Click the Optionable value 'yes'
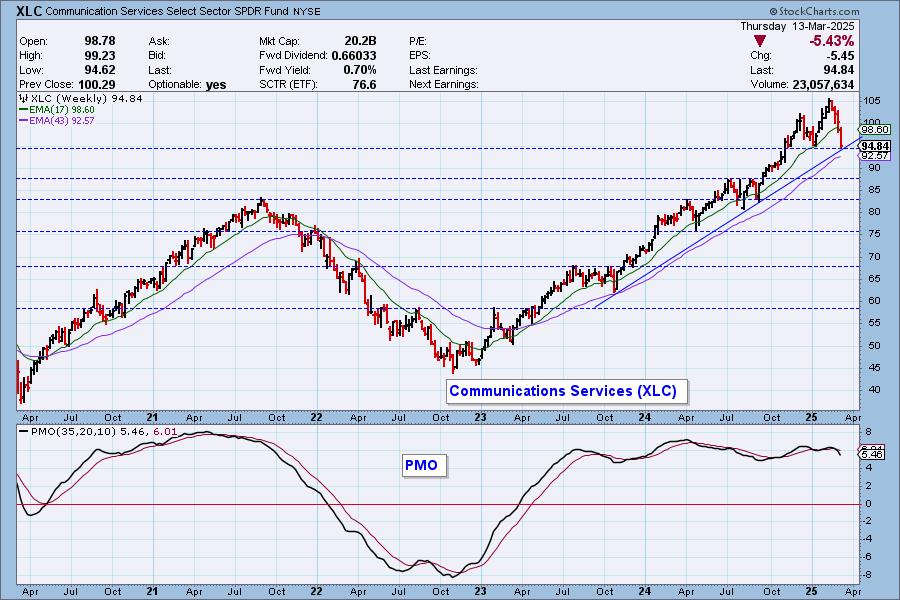Viewport: 900px width, 600px height. pyautogui.click(x=216, y=84)
